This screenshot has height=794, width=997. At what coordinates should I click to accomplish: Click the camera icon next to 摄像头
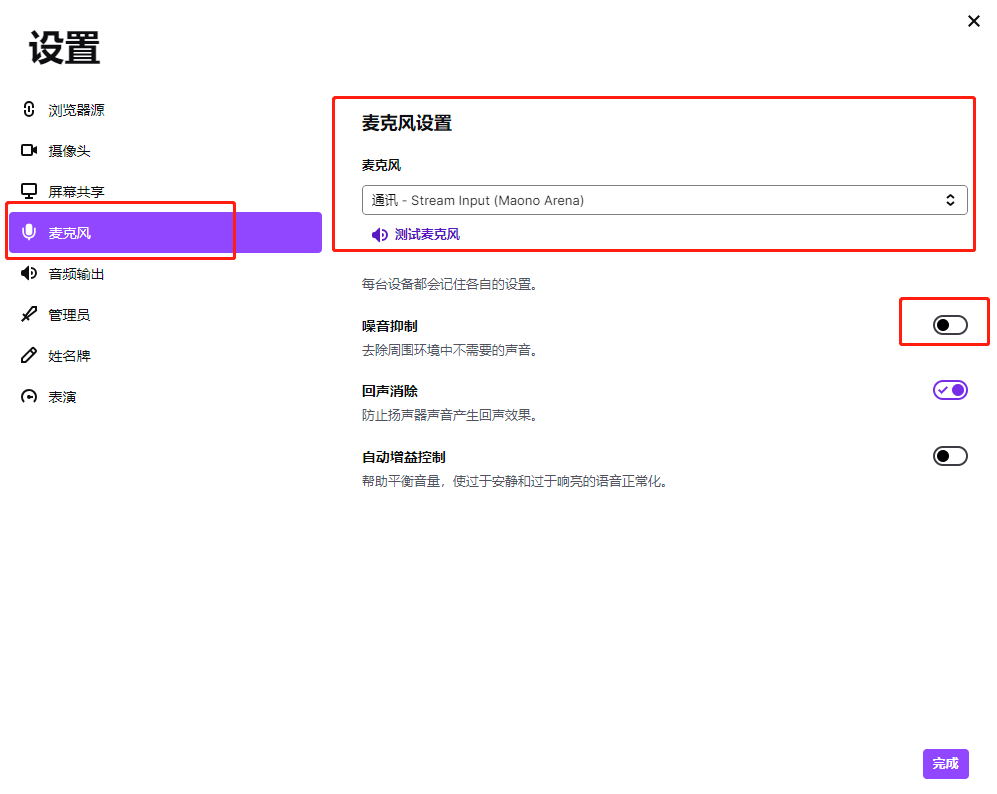[29, 150]
